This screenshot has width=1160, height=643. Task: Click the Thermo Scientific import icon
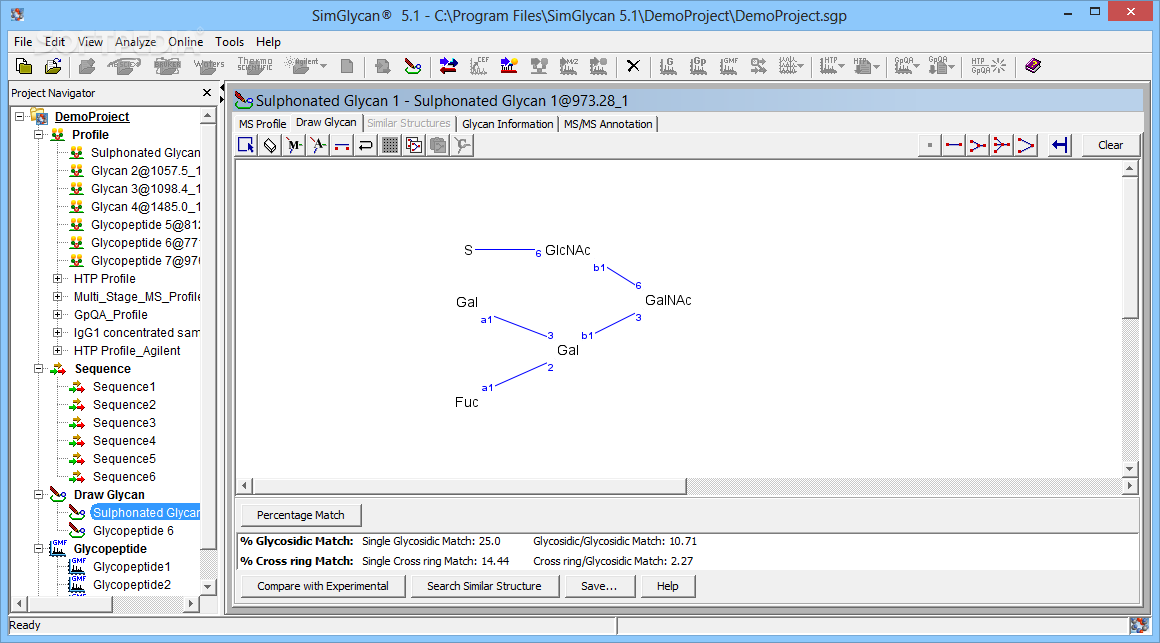pyautogui.click(x=254, y=67)
